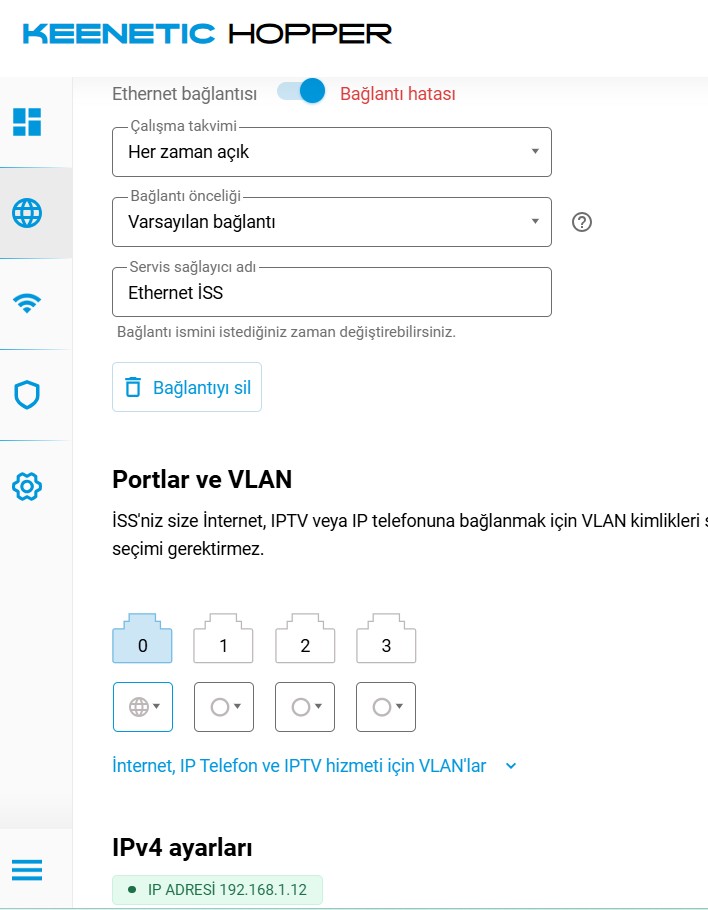Open the Çalışma takvimi dropdown

tap(332, 152)
